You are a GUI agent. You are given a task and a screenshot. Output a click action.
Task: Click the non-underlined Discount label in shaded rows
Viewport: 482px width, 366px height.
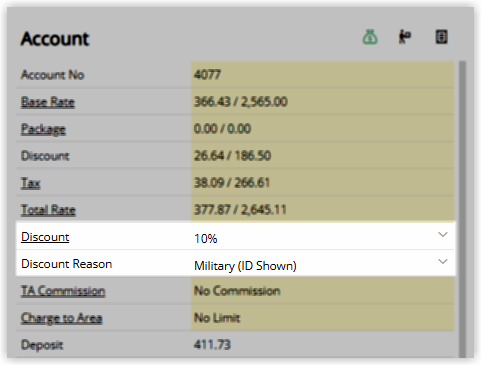point(45,156)
